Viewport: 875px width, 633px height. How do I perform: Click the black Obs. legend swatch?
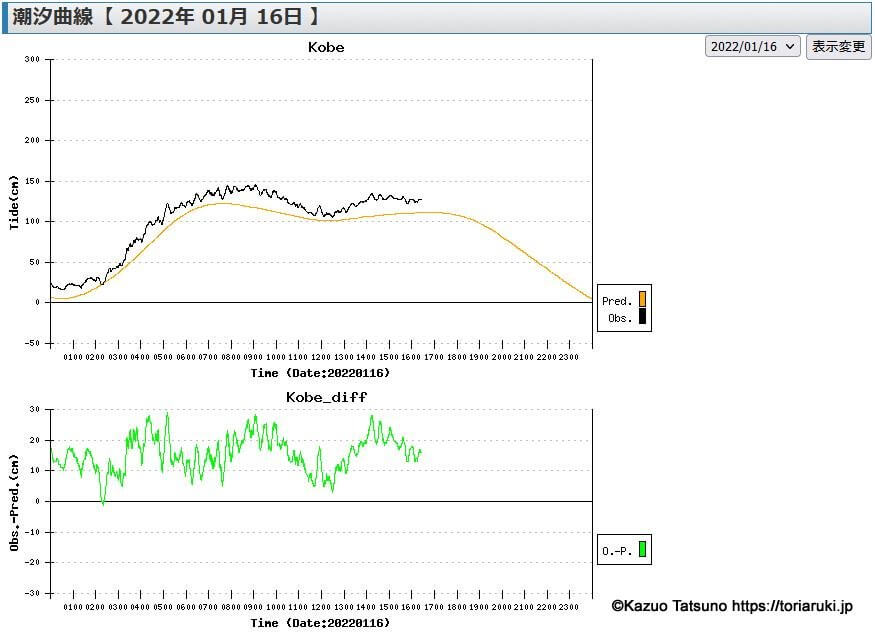click(642, 318)
